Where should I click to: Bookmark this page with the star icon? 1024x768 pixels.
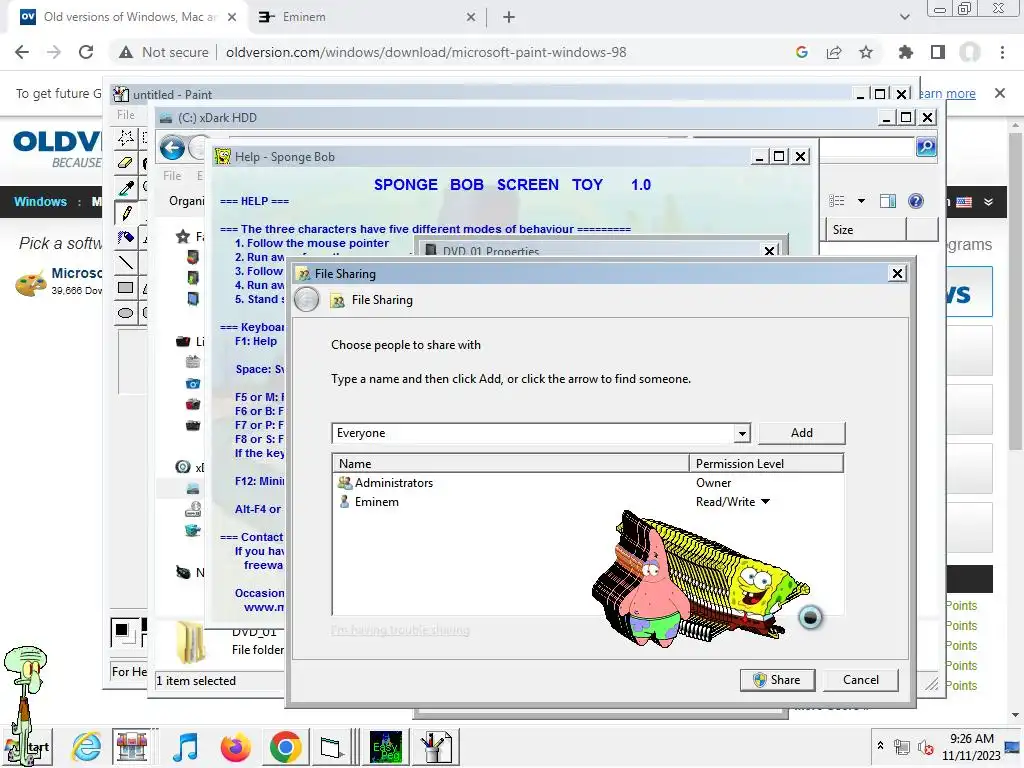(x=866, y=52)
